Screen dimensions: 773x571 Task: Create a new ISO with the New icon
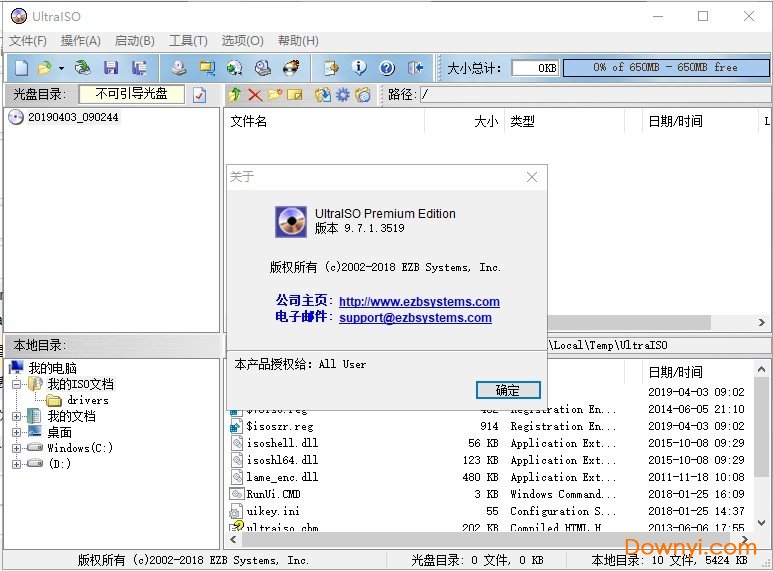[21, 68]
